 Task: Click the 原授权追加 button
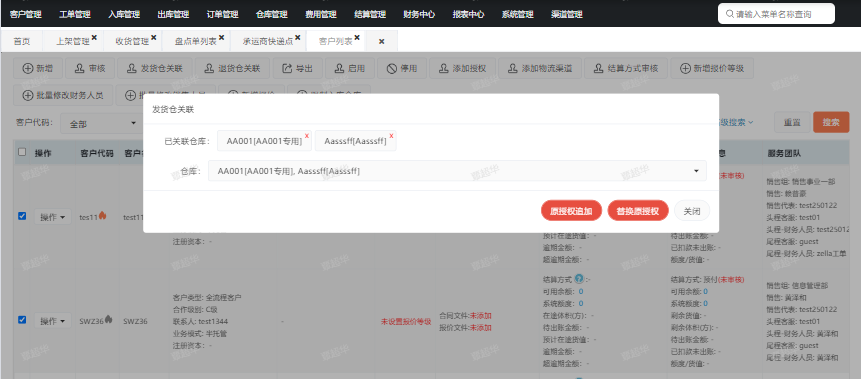pyautogui.click(x=572, y=211)
